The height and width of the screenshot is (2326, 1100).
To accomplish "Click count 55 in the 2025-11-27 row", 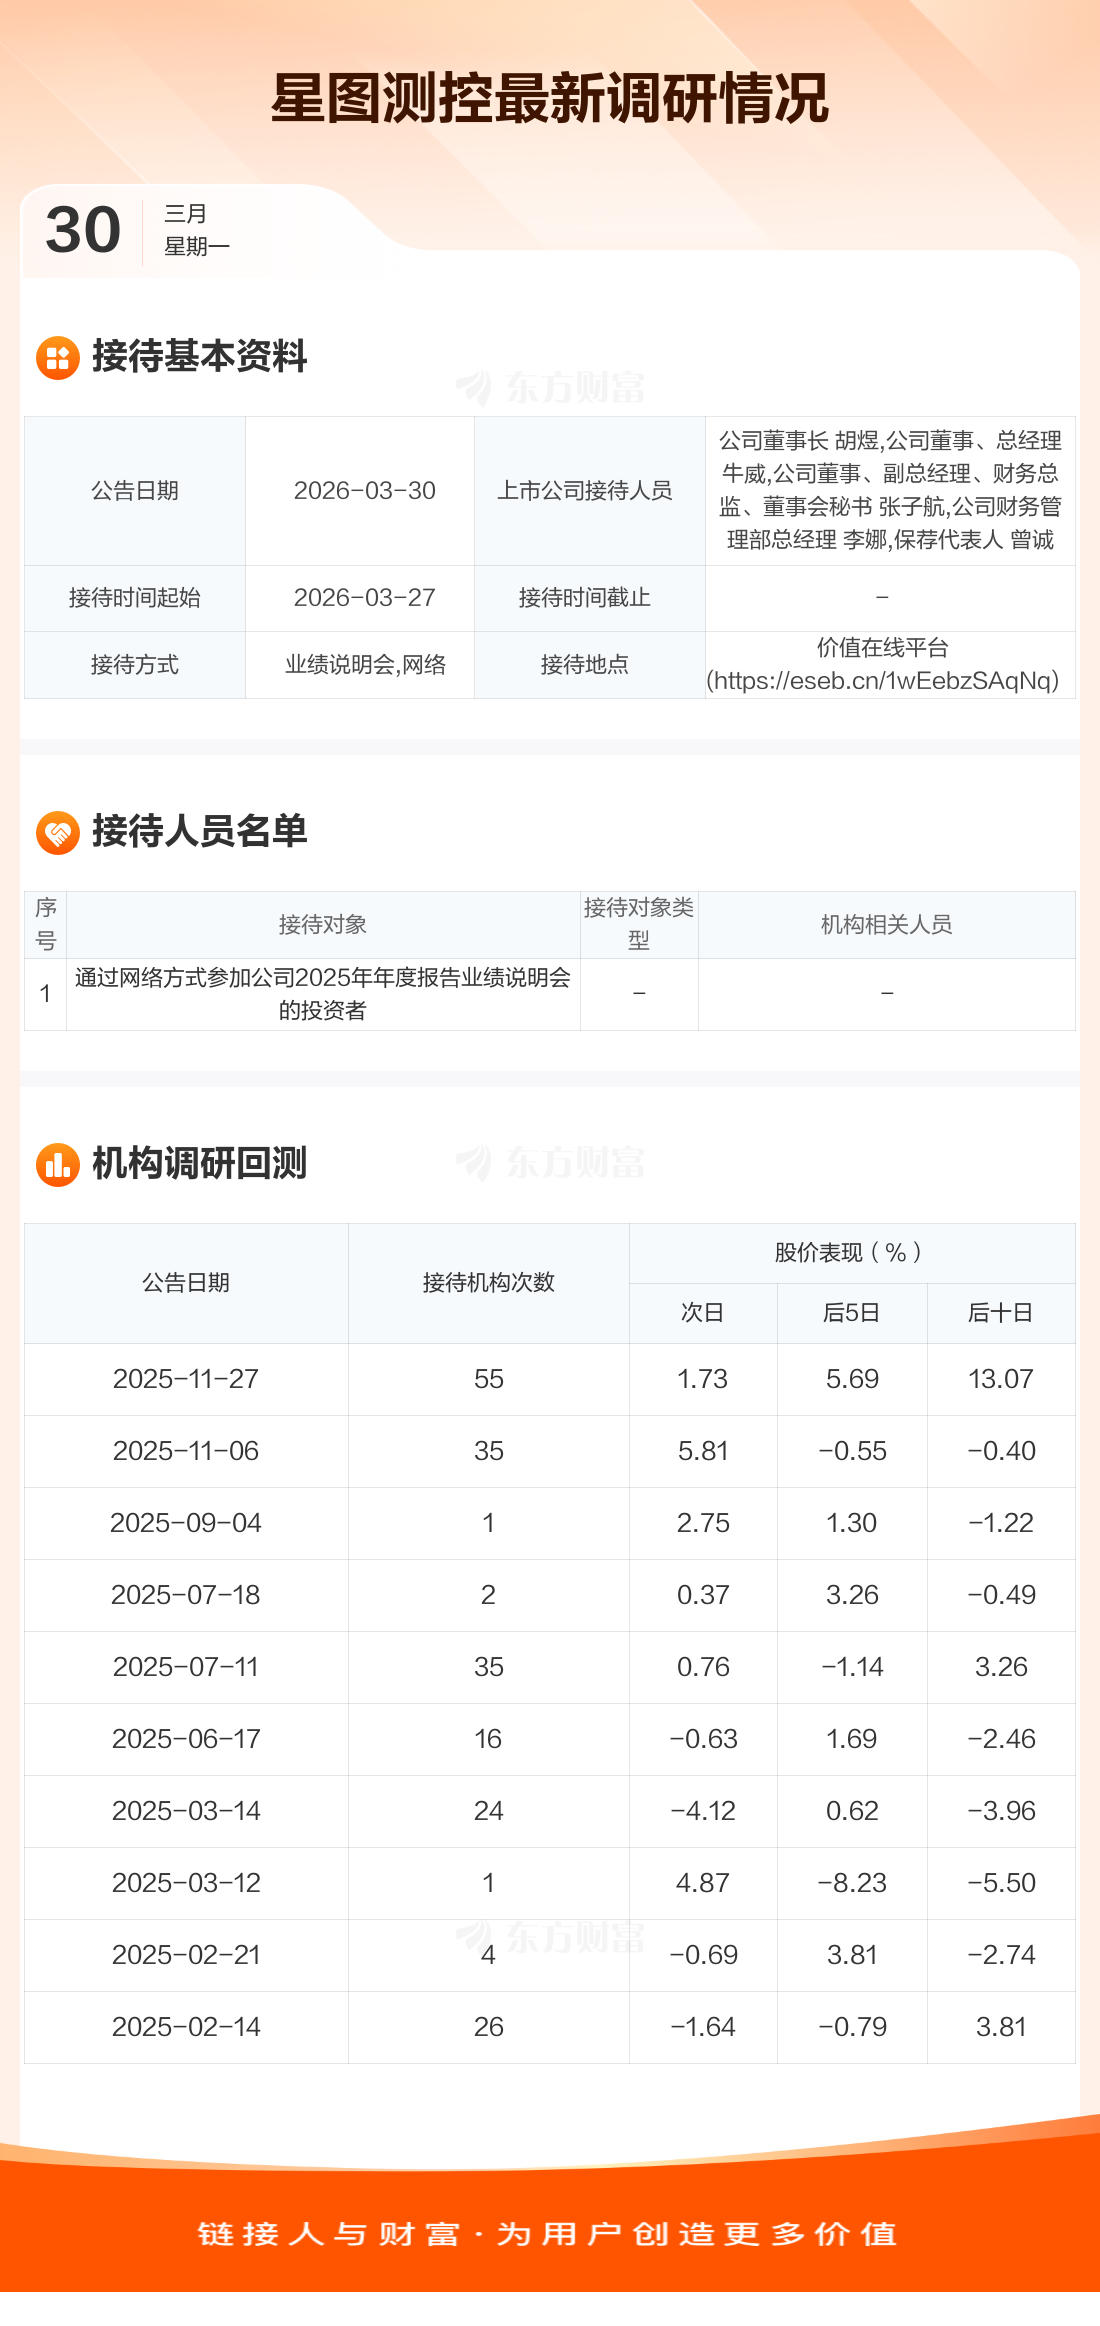I will (x=489, y=1379).
